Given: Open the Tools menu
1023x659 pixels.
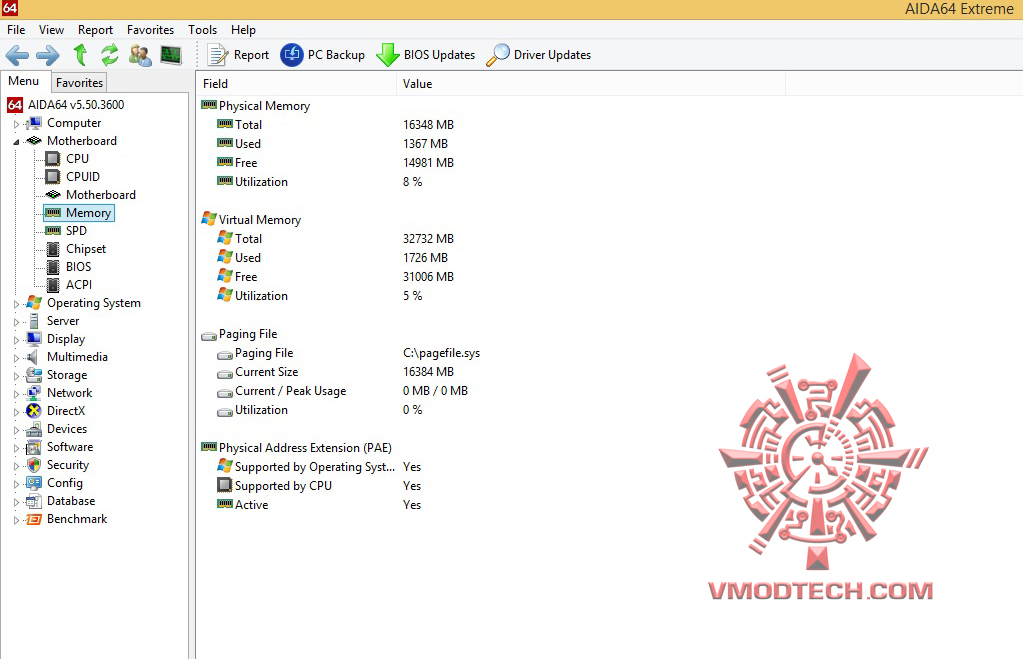Looking at the screenshot, I should (x=202, y=30).
